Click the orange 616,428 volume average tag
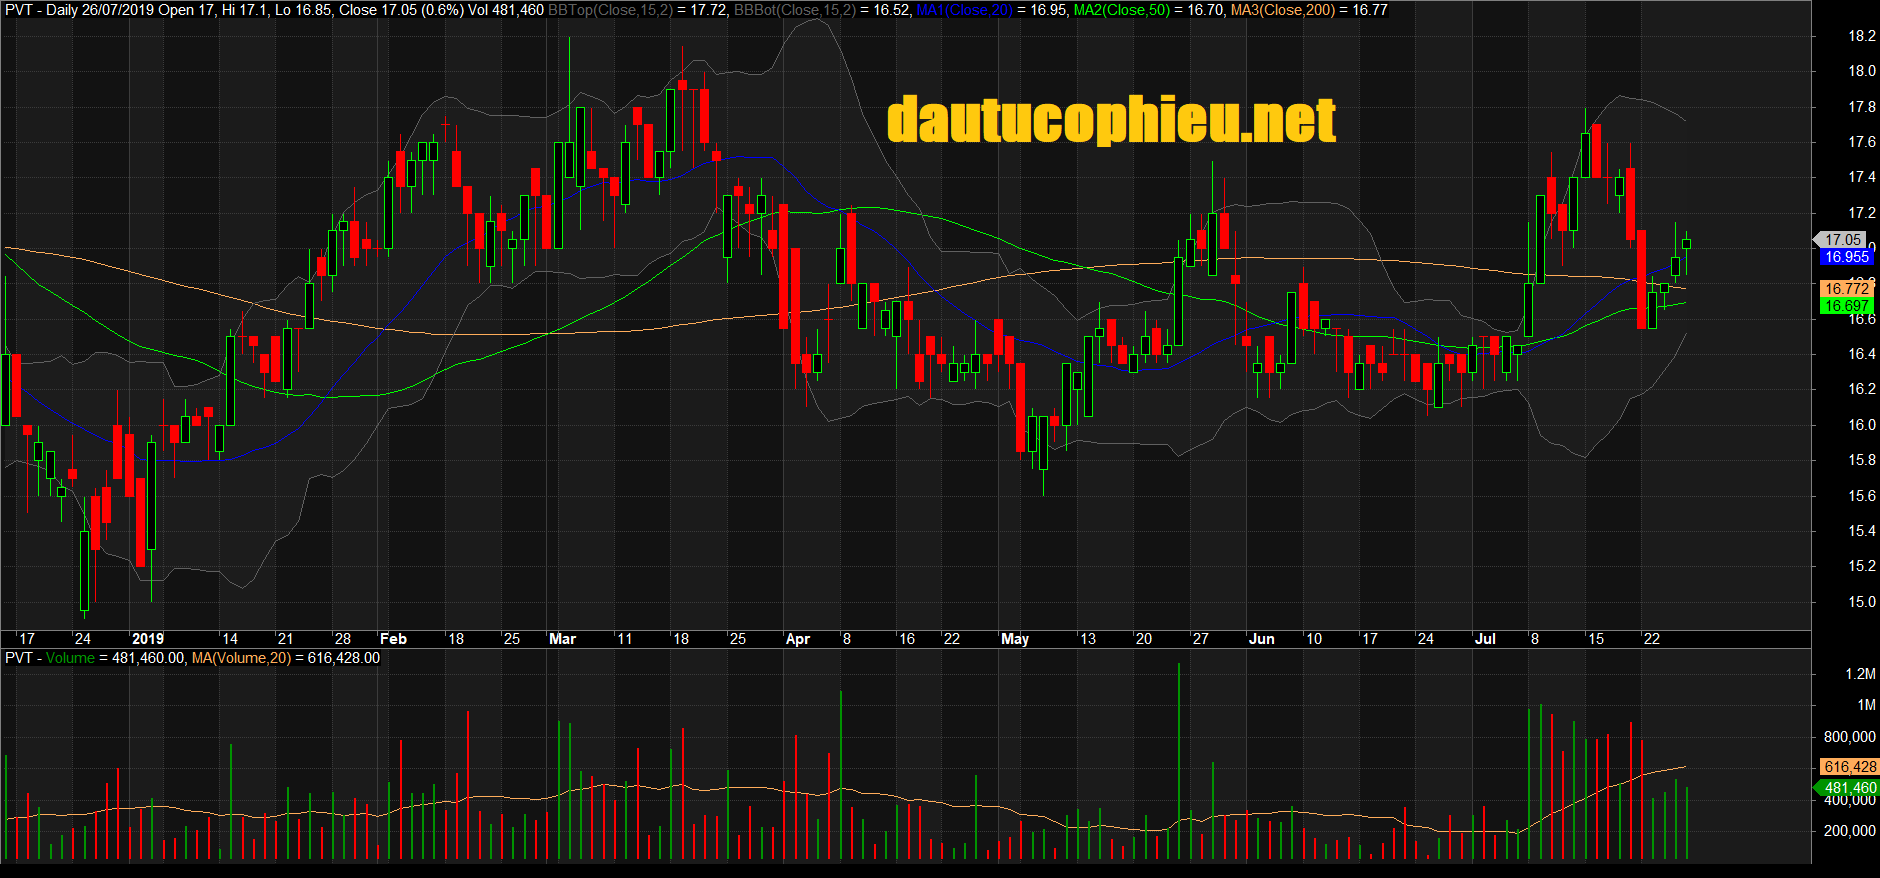 1849,767
